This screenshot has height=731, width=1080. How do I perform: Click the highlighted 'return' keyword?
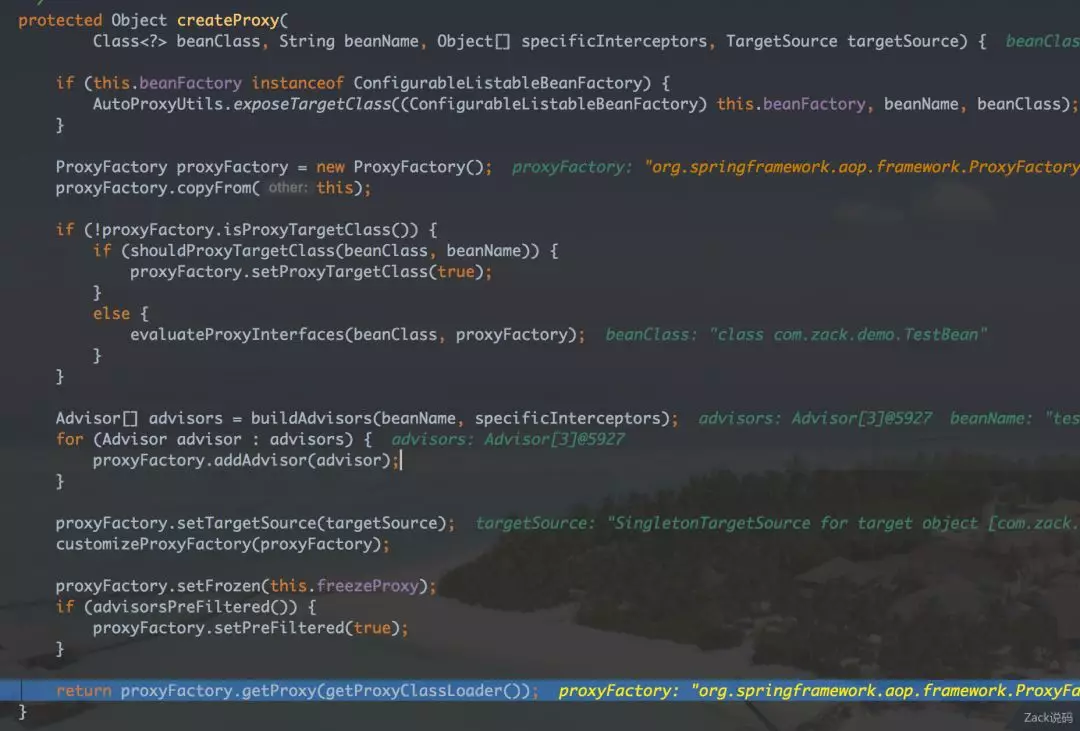83,690
